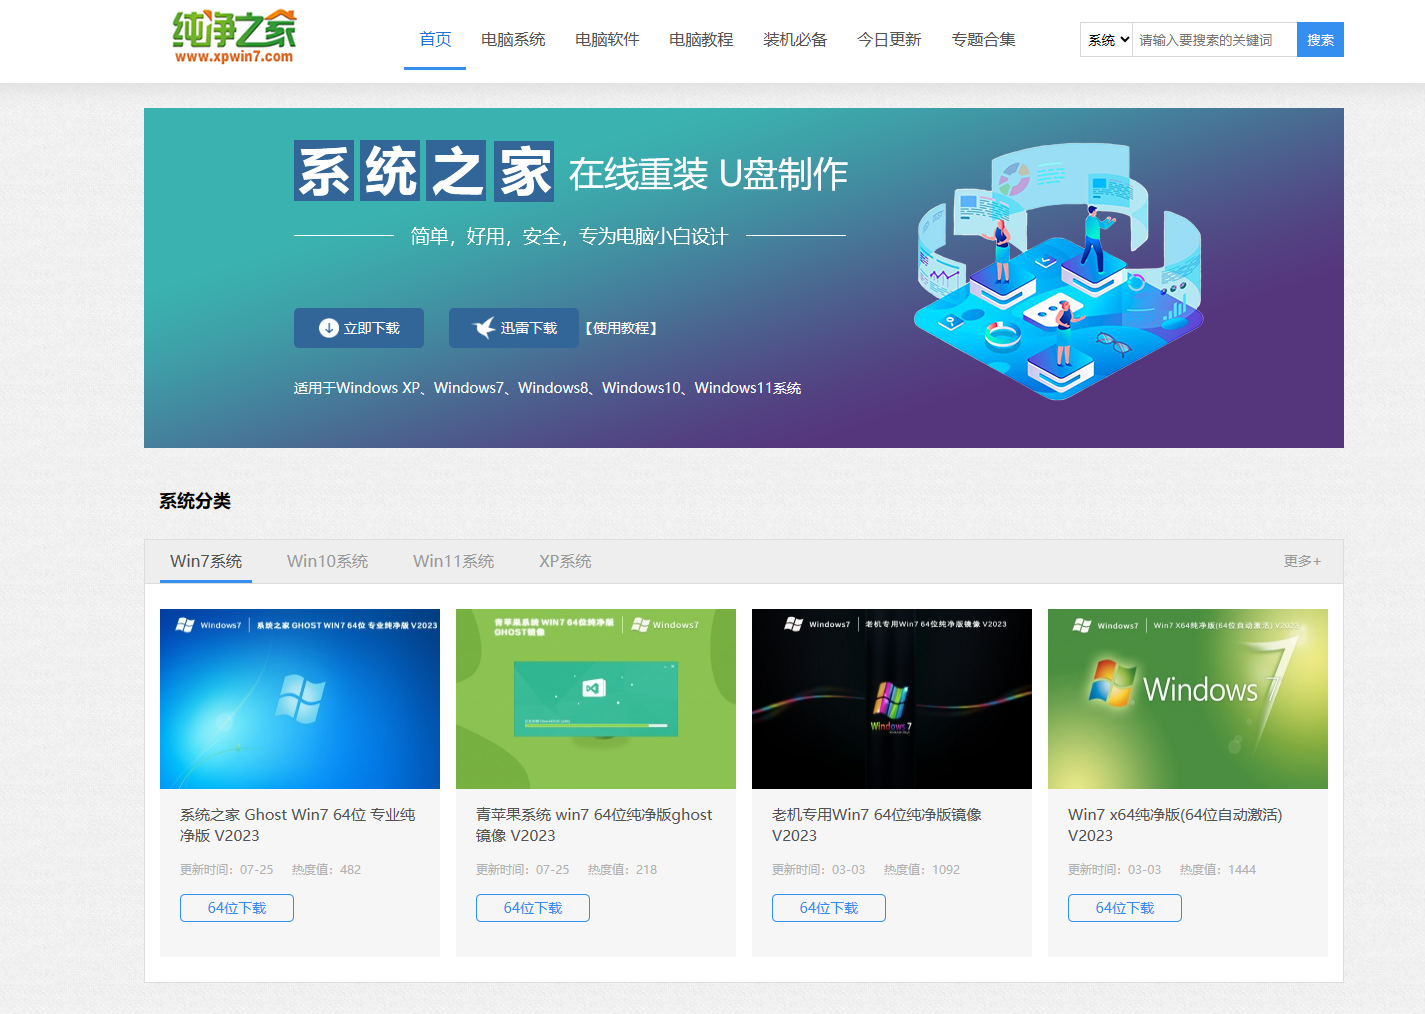Expand the 系统 search category dropdown
The height and width of the screenshot is (1014, 1425).
tap(1105, 39)
